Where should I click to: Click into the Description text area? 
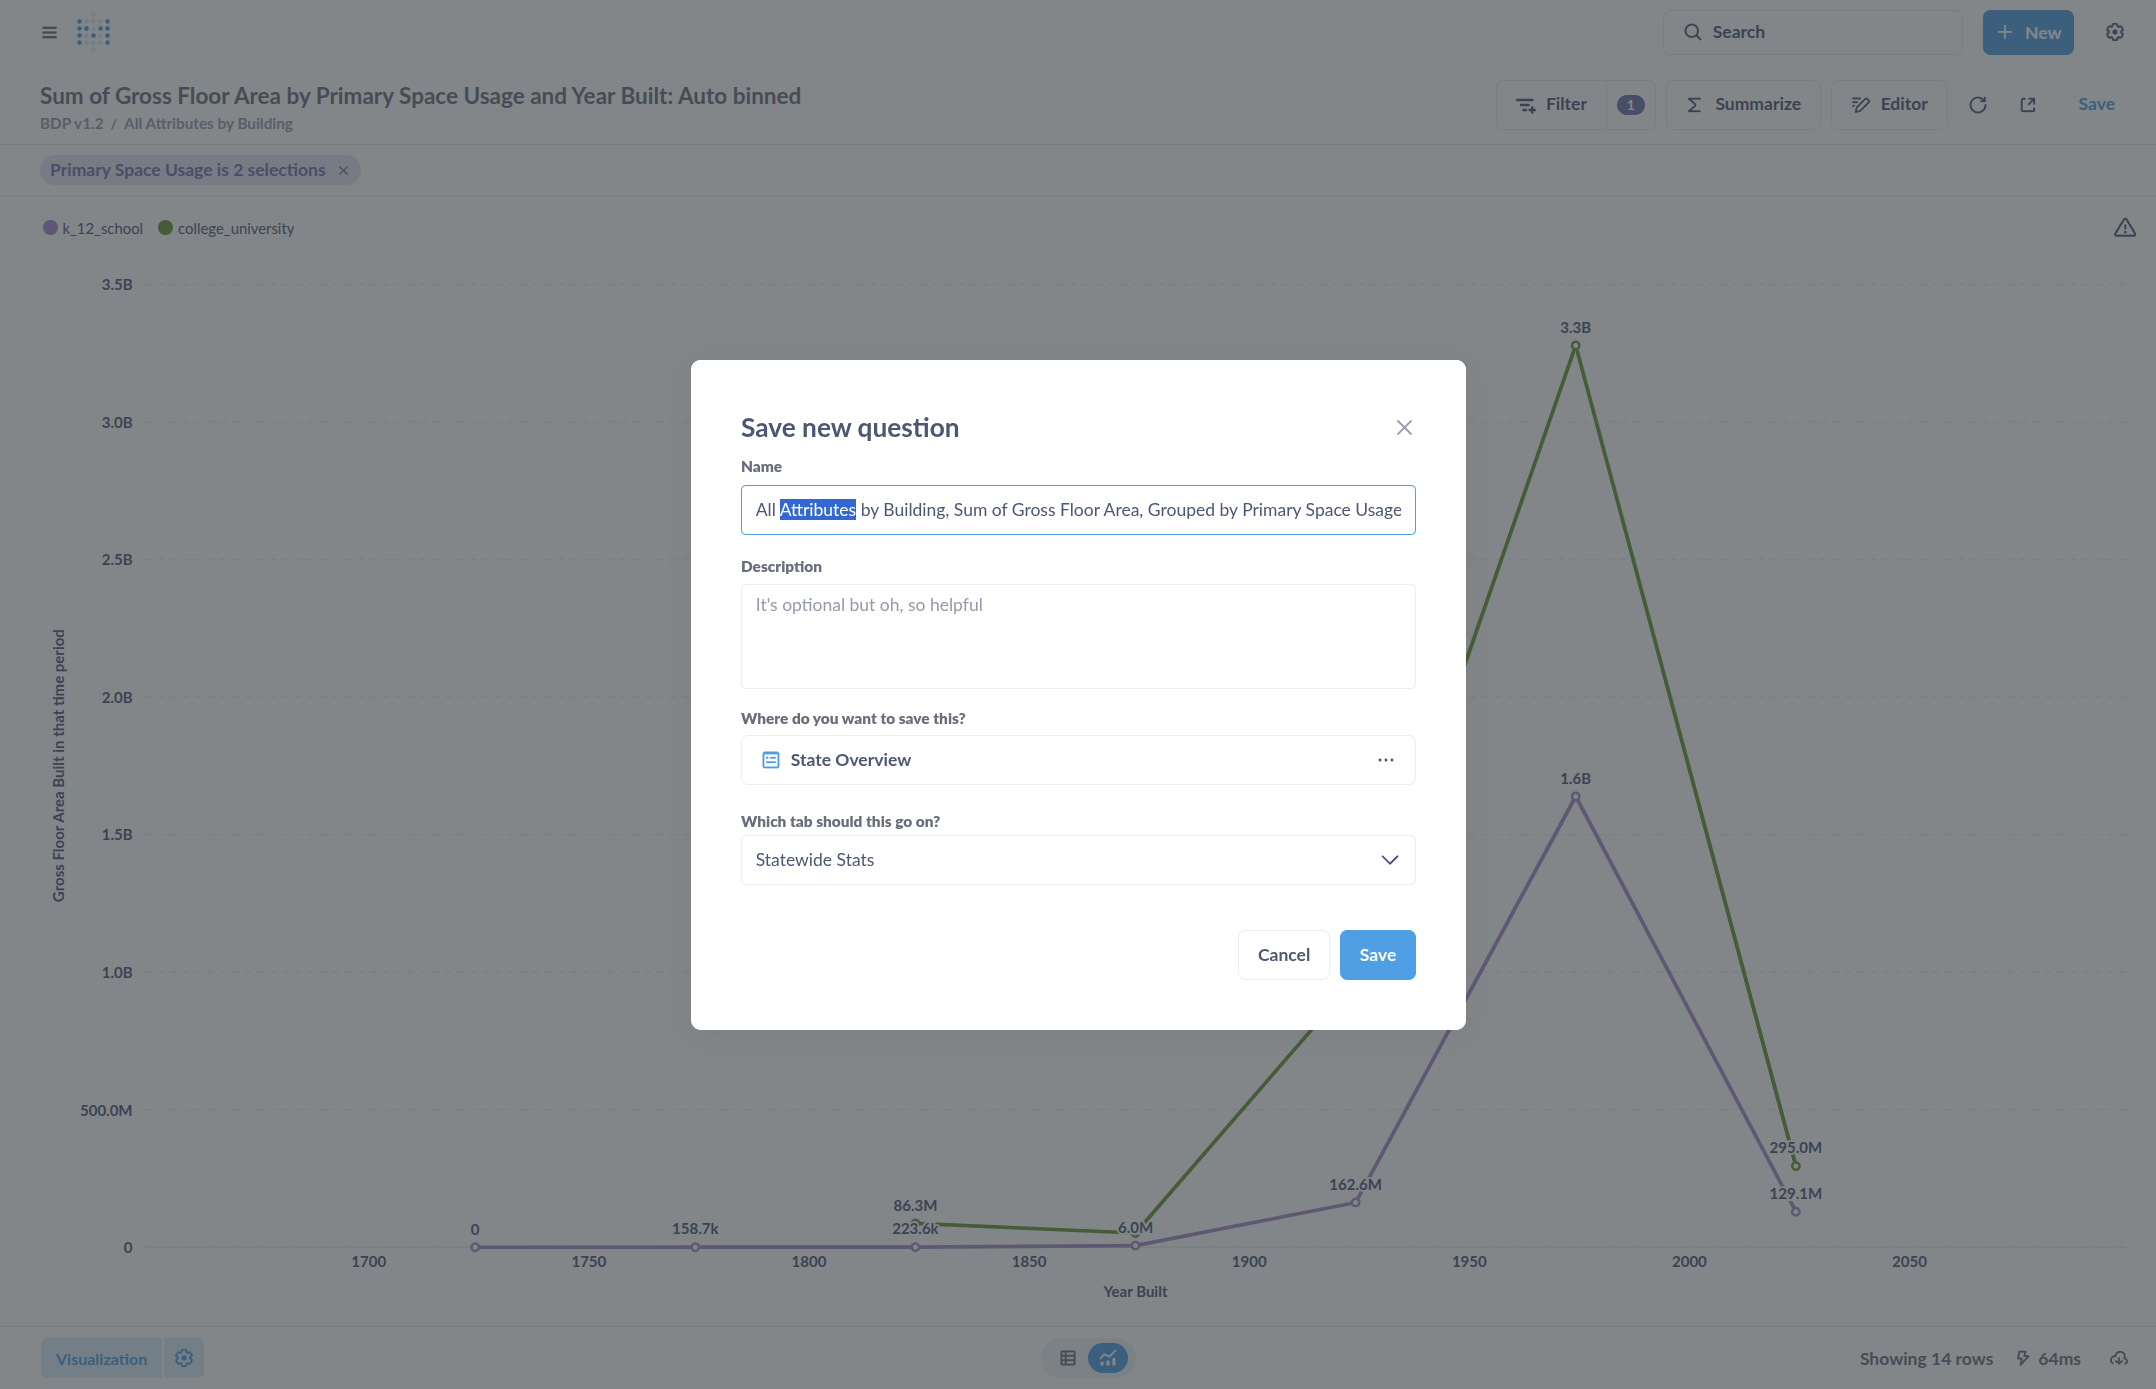[x=1078, y=636]
